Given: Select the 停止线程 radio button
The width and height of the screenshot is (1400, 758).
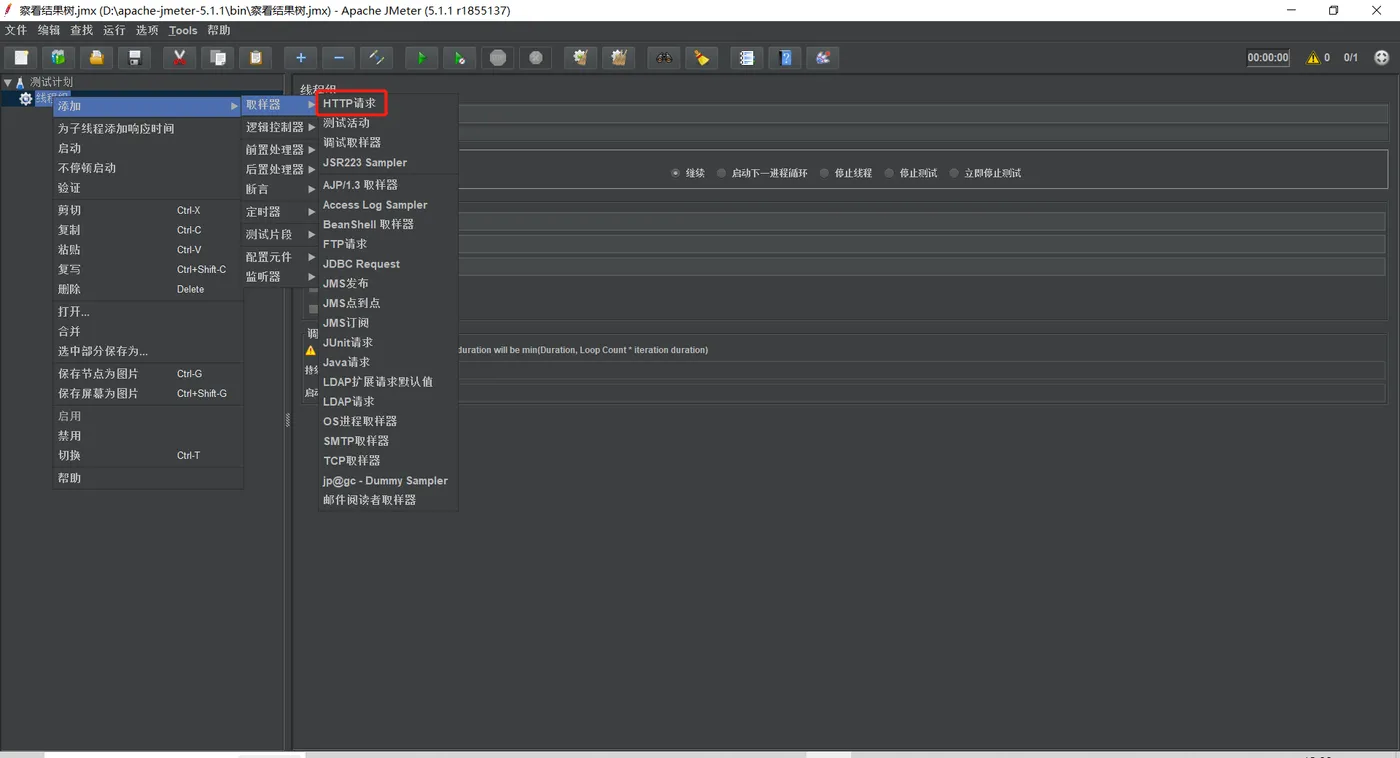Looking at the screenshot, I should (824, 173).
